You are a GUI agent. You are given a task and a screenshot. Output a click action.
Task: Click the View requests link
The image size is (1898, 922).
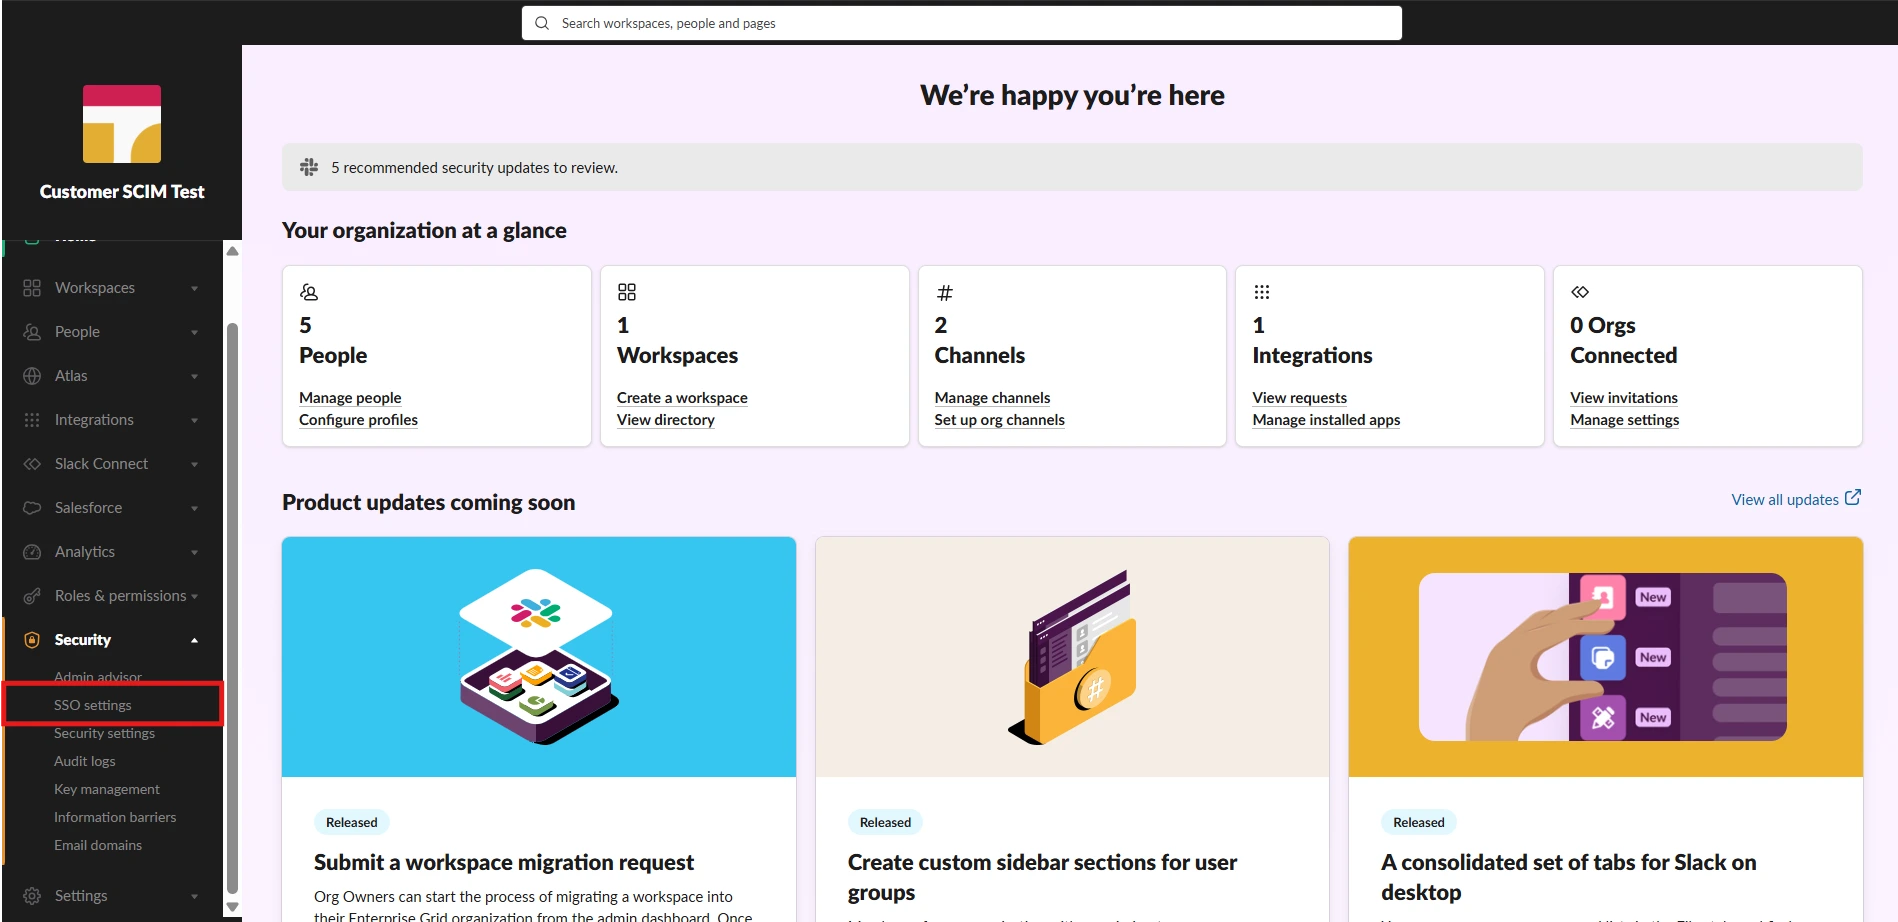(x=1300, y=397)
